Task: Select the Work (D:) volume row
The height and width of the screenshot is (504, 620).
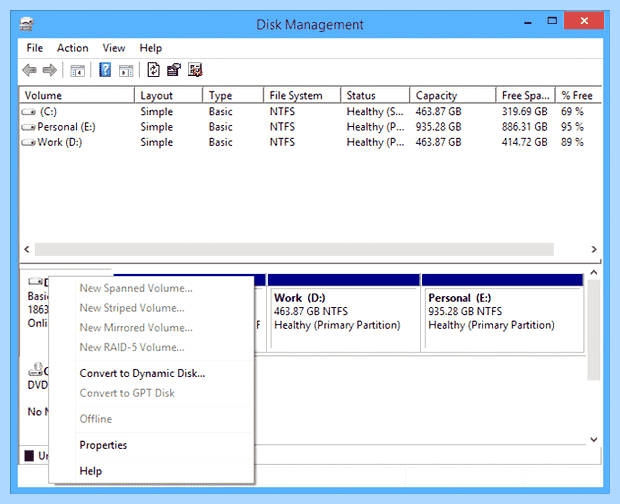Action: (310, 142)
